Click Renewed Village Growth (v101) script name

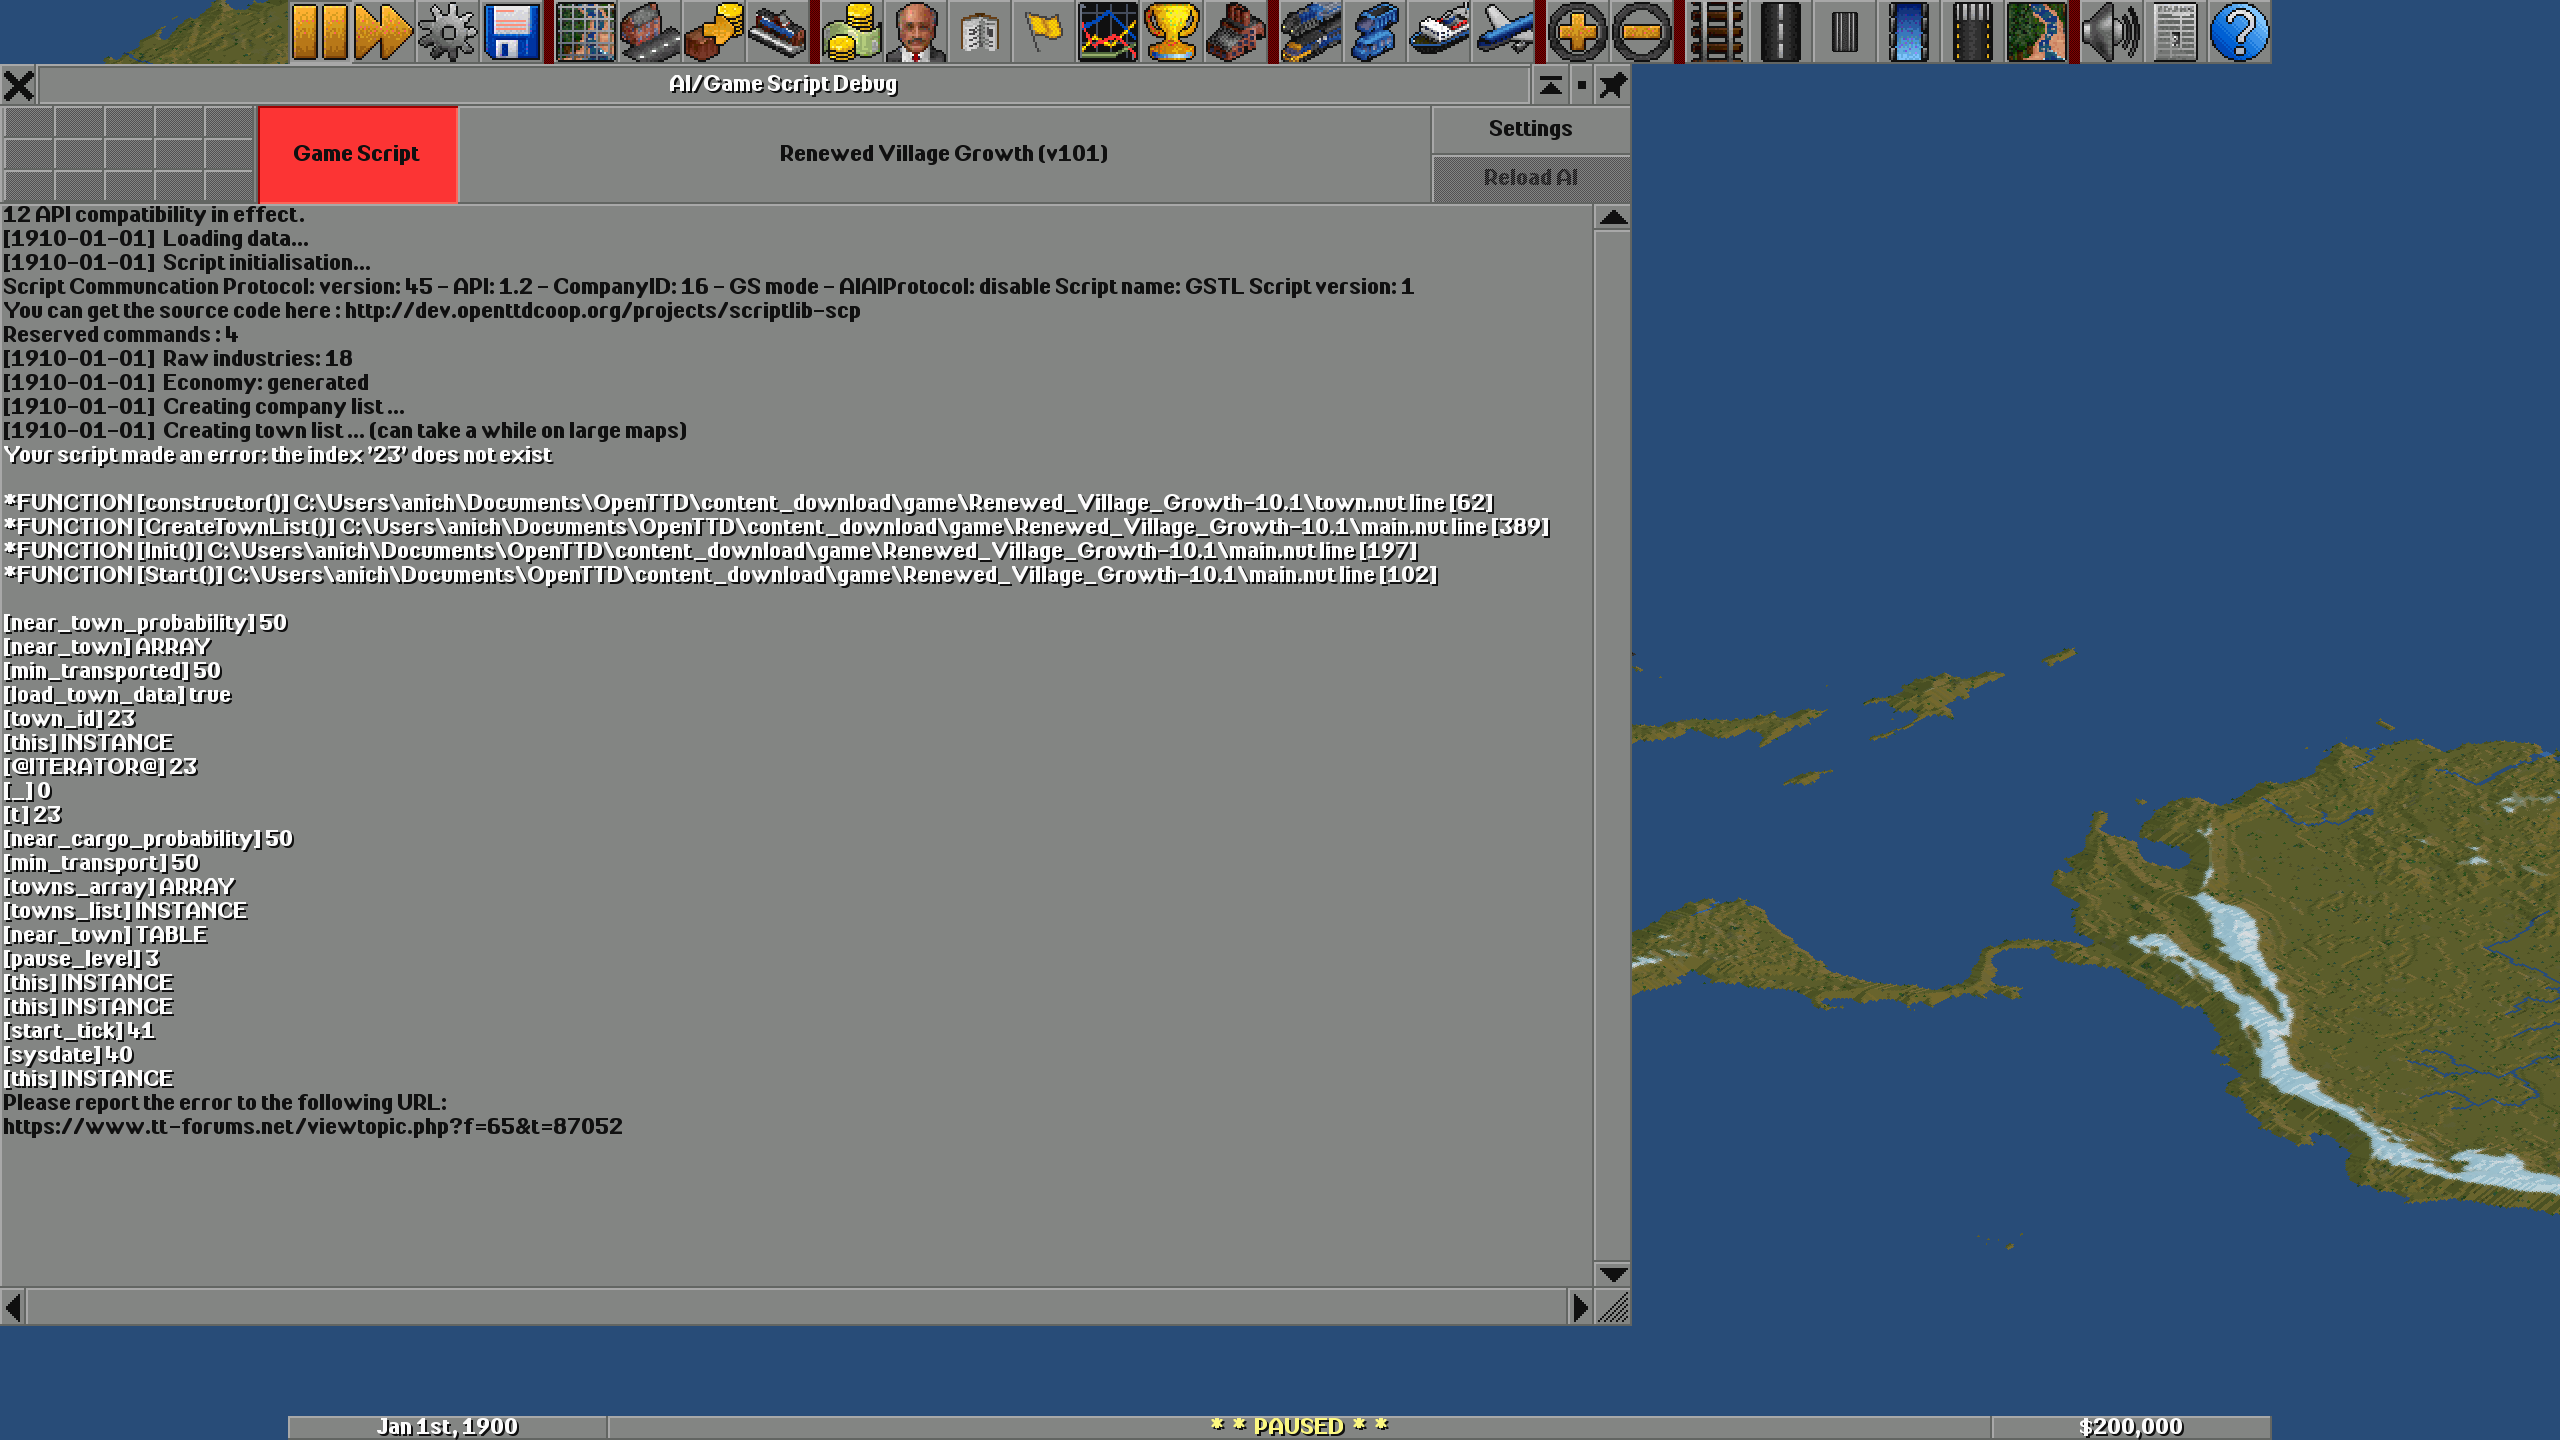click(944, 154)
